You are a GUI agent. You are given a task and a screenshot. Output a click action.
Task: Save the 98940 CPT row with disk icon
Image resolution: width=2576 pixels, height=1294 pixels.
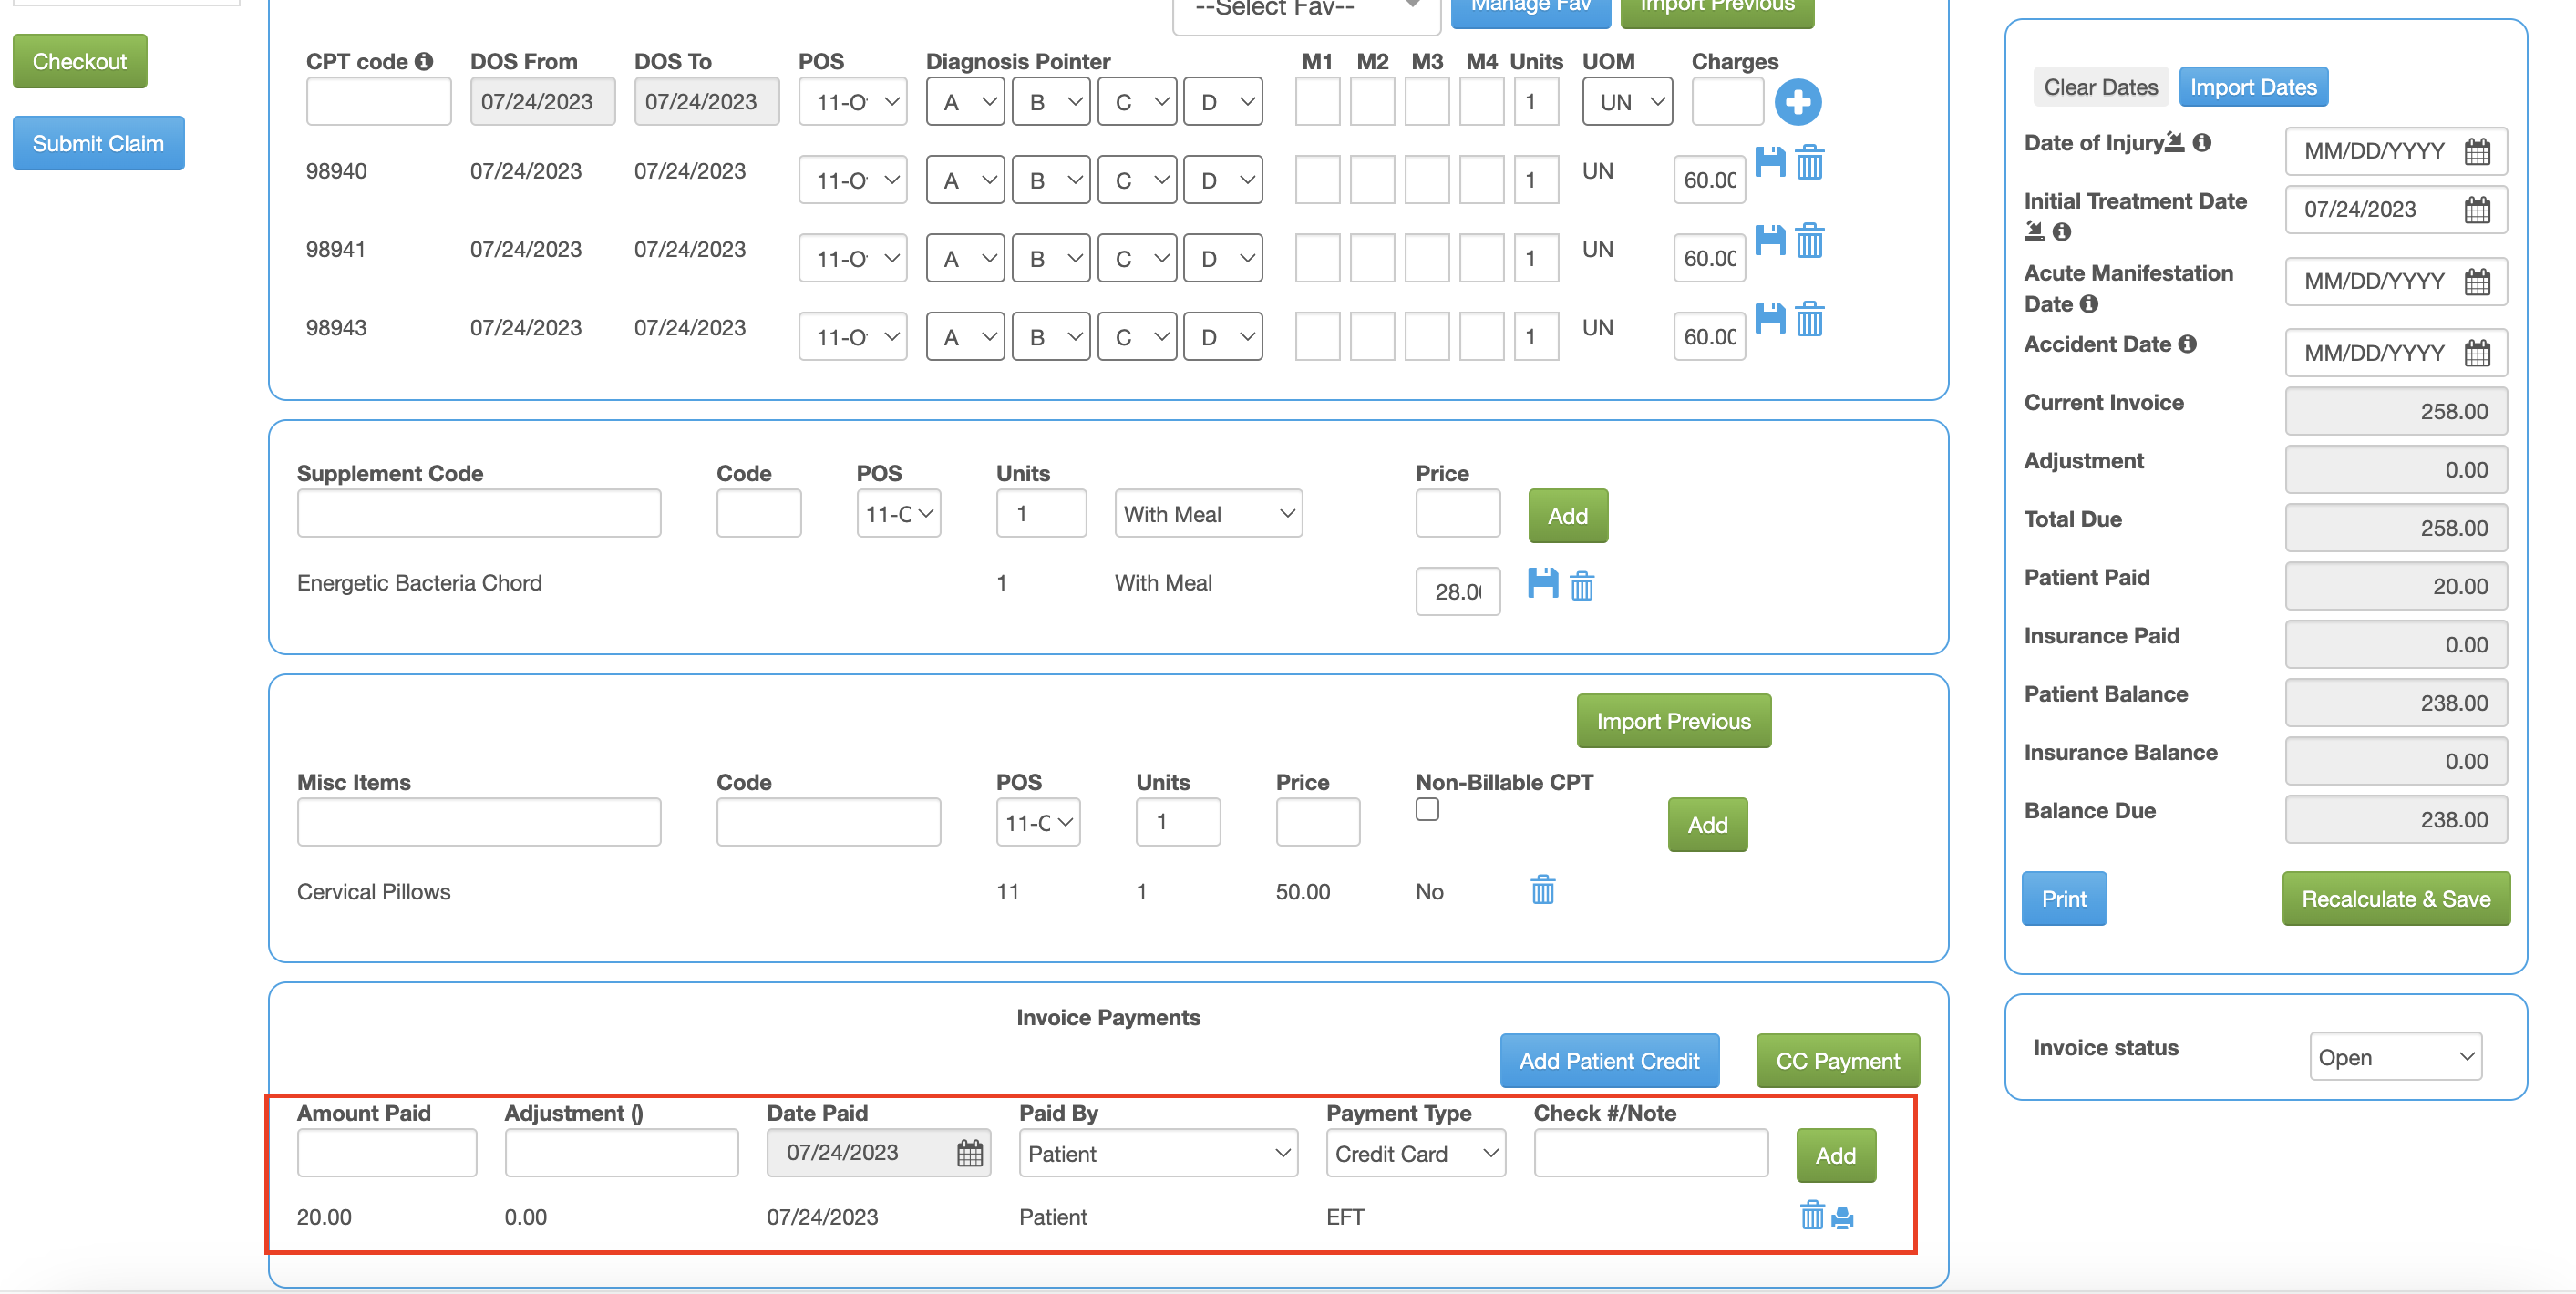click(1770, 162)
